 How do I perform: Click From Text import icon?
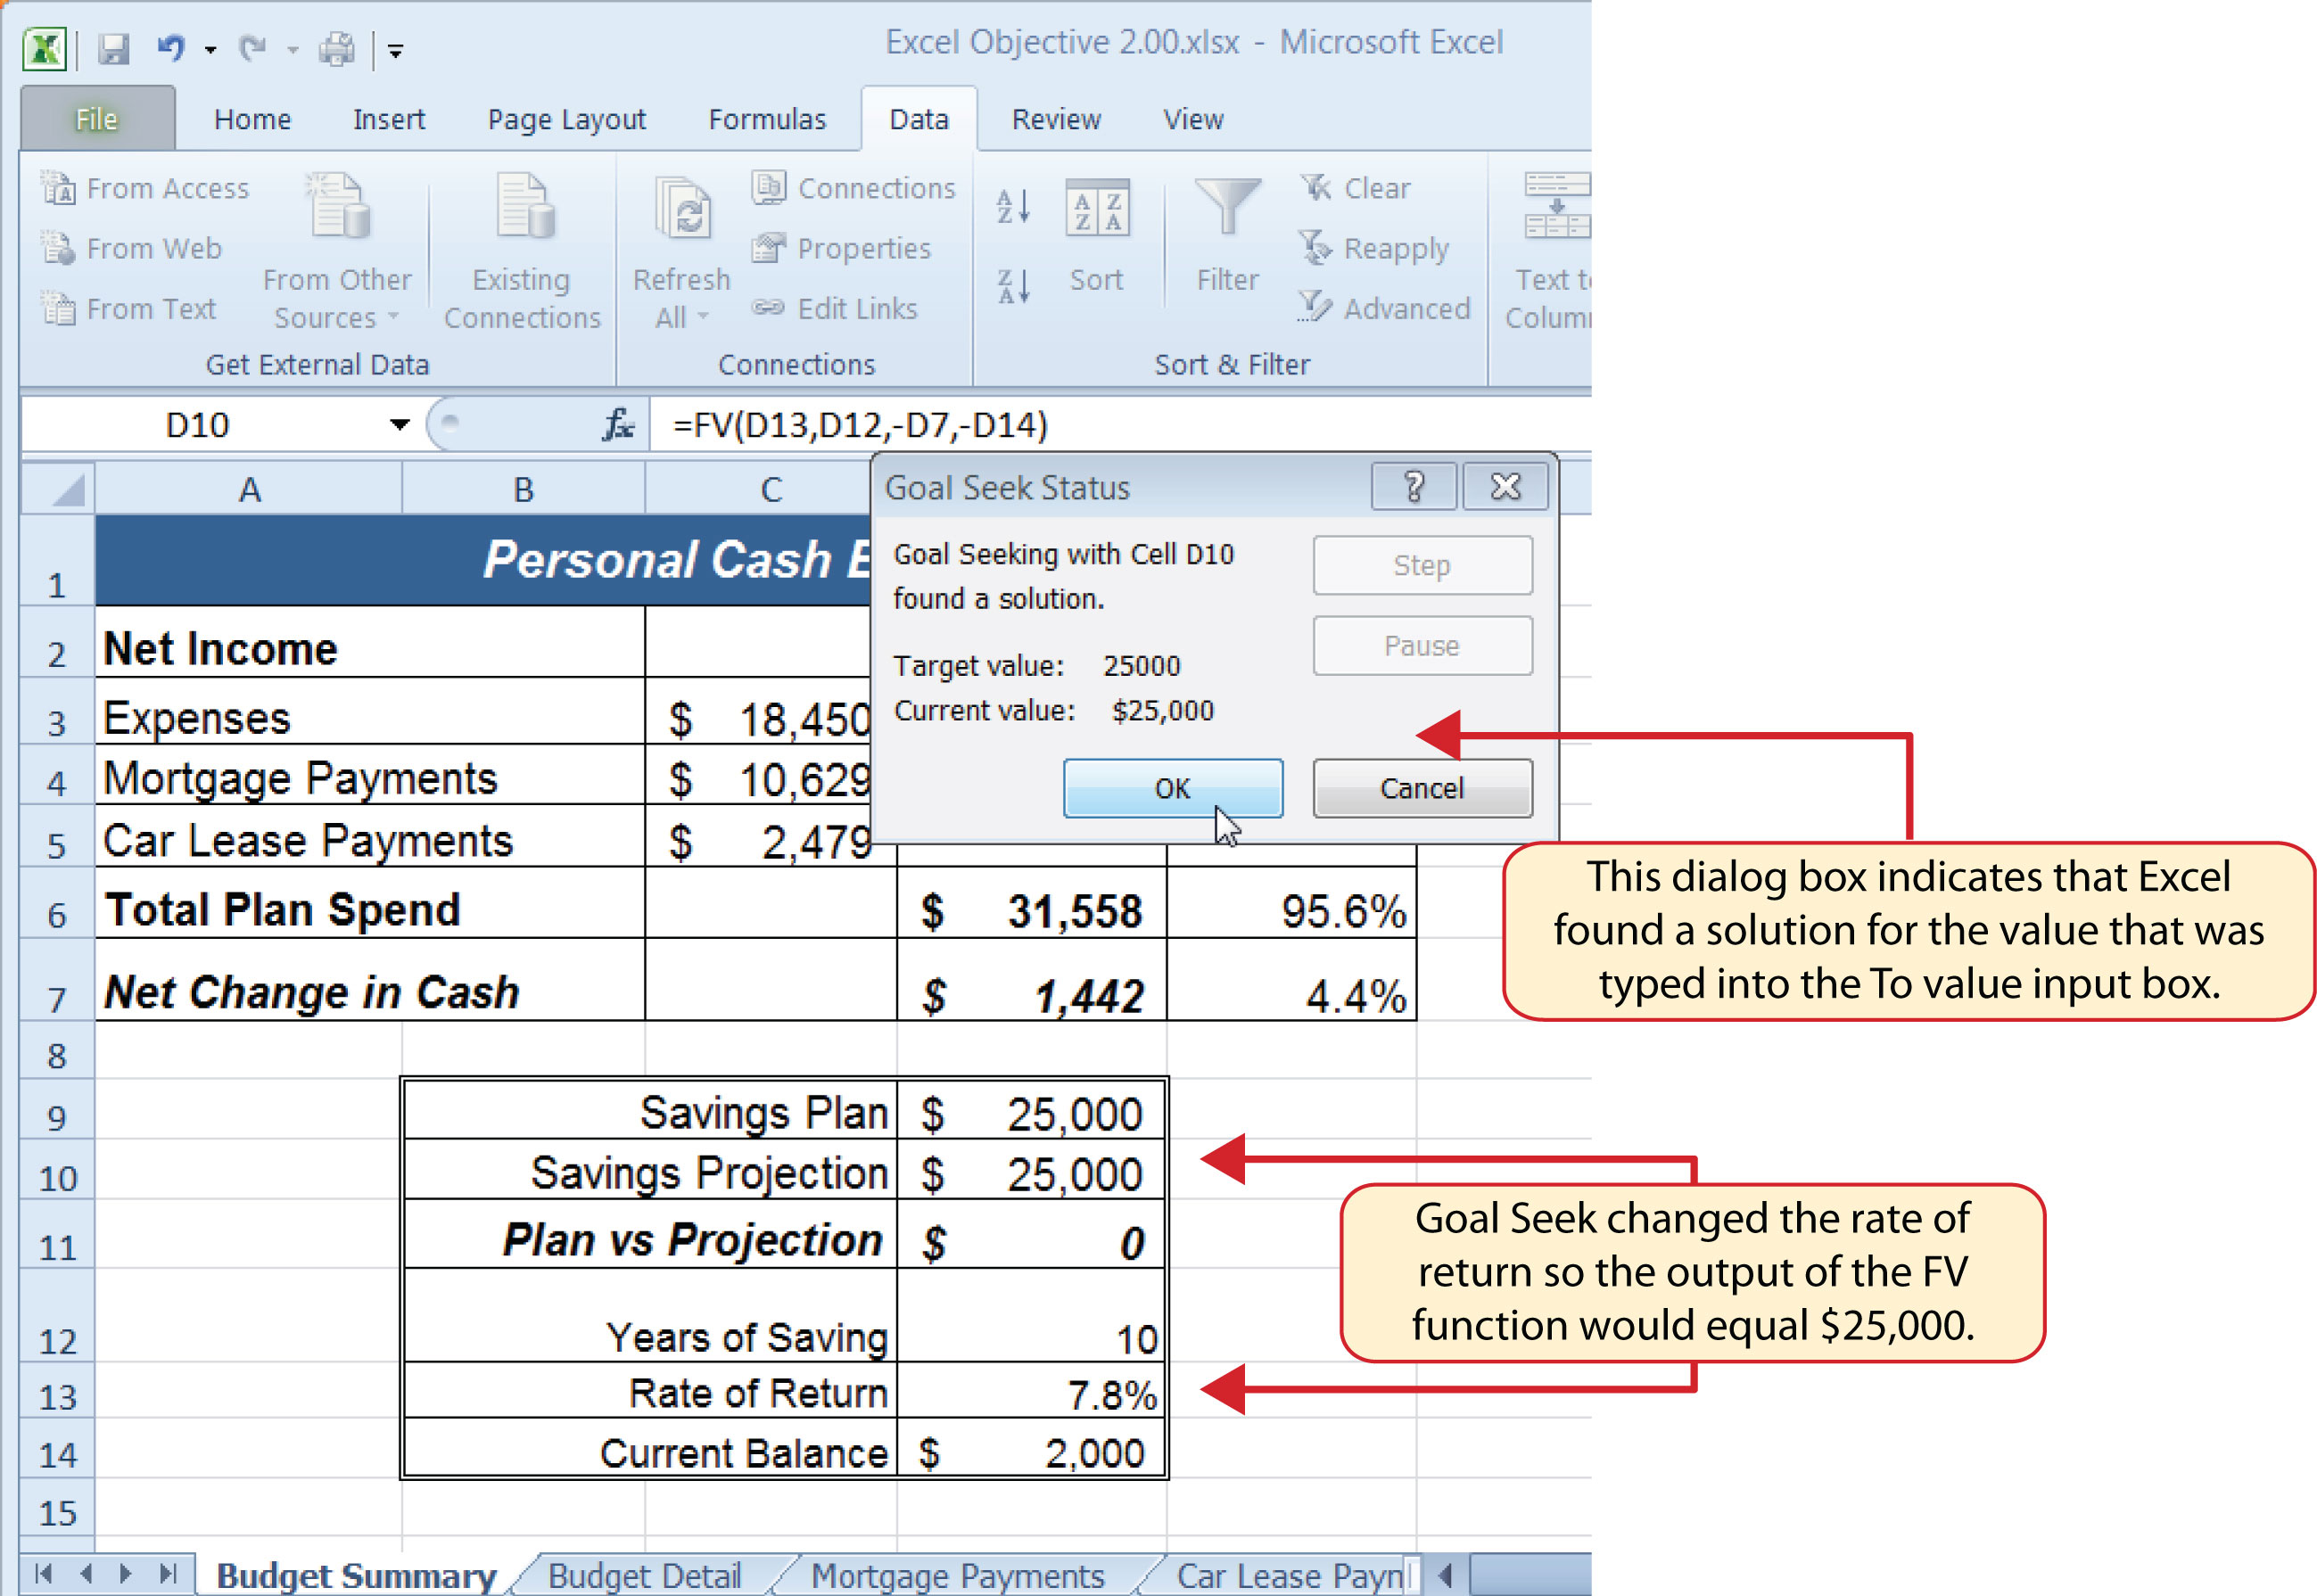coord(58,308)
